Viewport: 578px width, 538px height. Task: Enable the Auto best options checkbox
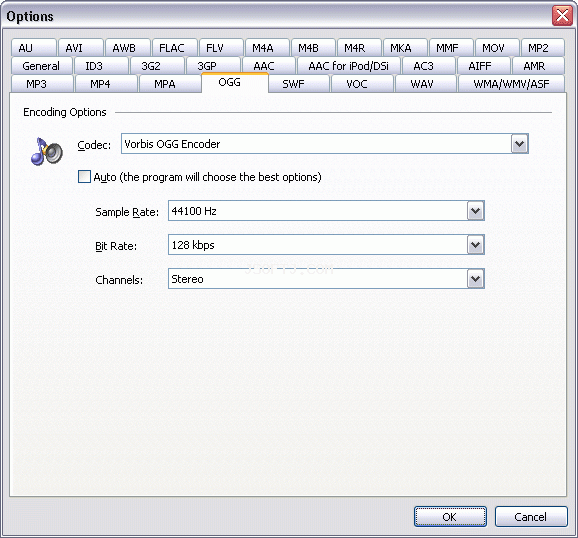pos(84,177)
